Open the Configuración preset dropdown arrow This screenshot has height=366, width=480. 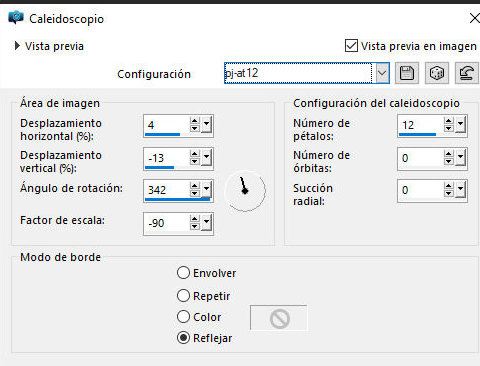(382, 73)
